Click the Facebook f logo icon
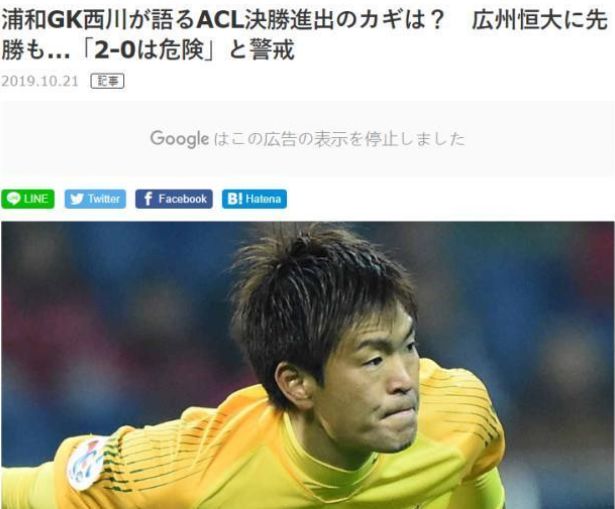The height and width of the screenshot is (509, 615). point(147,199)
